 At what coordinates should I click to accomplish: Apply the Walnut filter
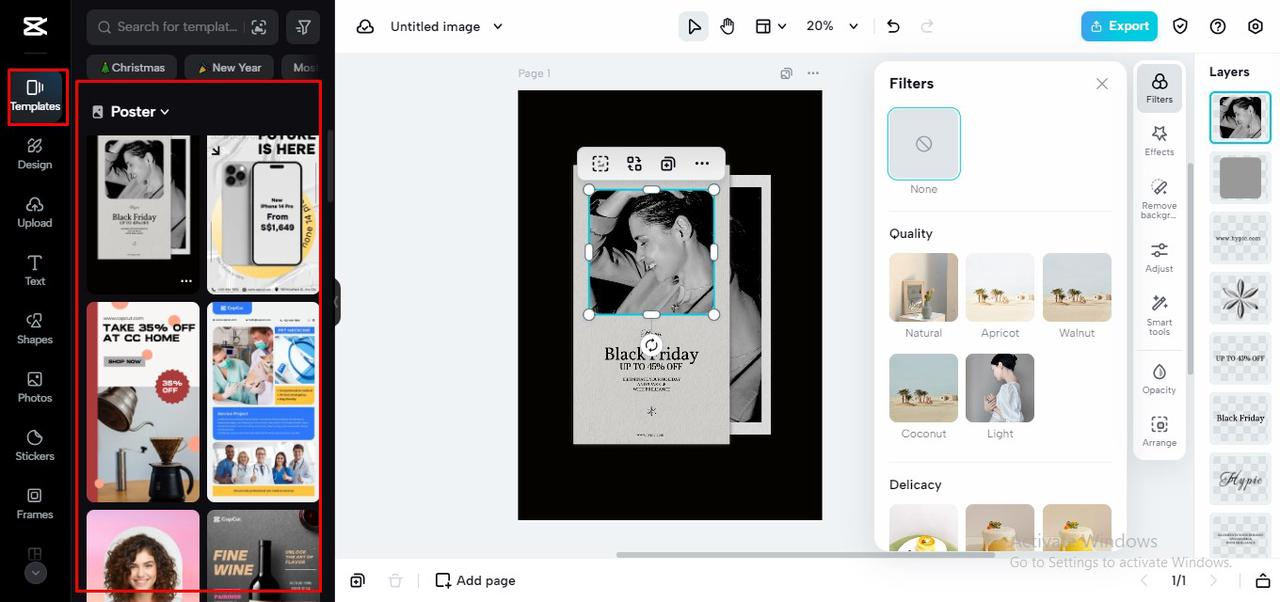1077,287
